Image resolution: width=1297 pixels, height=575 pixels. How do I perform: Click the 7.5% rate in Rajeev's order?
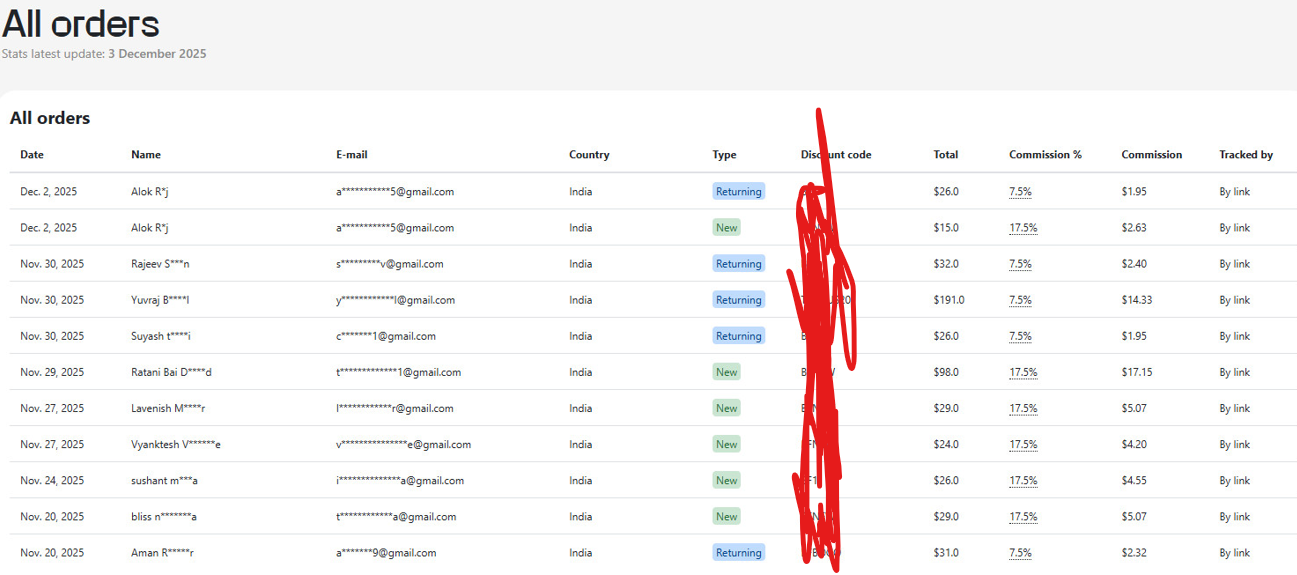point(1020,264)
